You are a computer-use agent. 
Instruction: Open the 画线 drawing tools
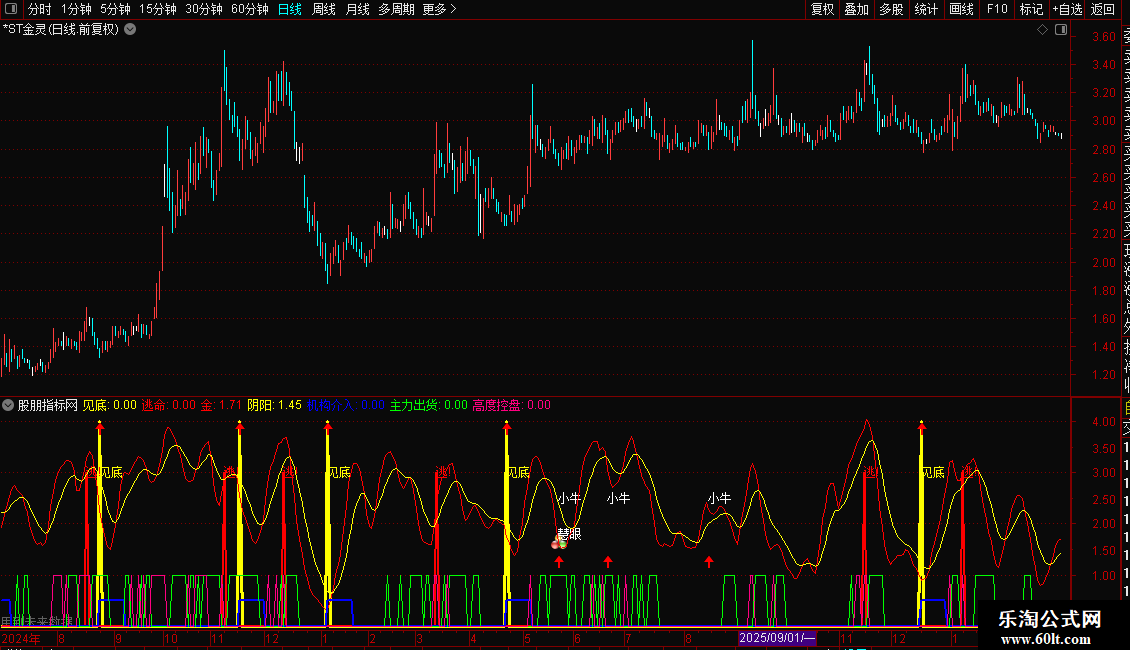961,9
